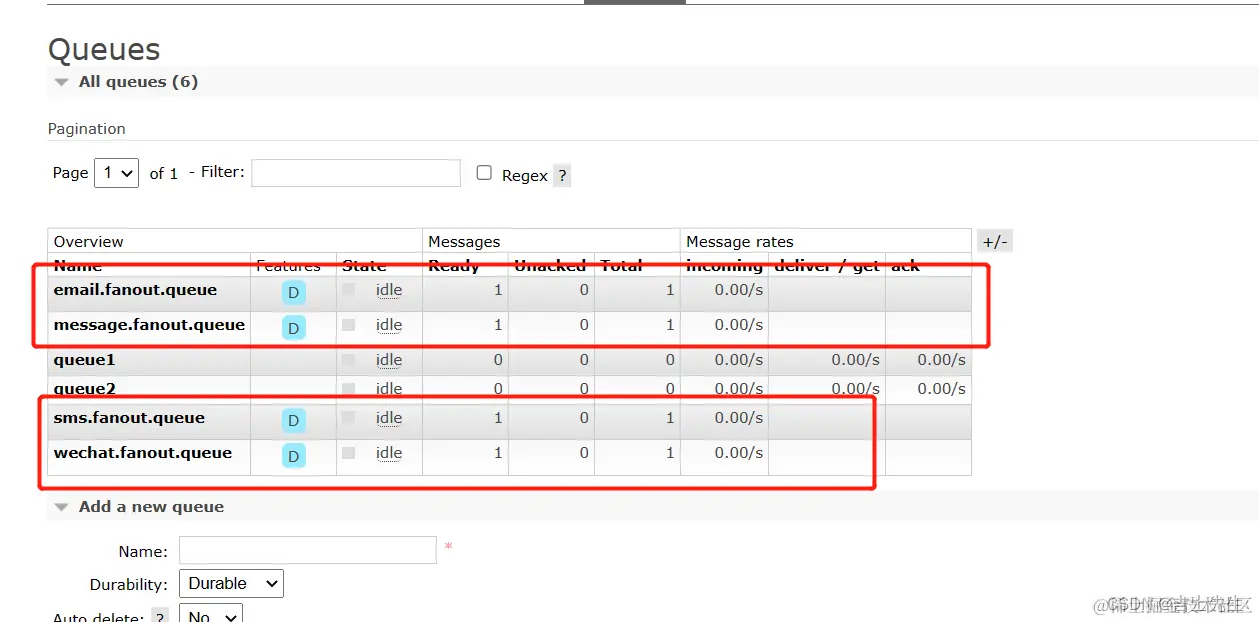Open the sms.fanout.queue link
Viewport: 1259px width, 622px height.
pyautogui.click(x=129, y=418)
